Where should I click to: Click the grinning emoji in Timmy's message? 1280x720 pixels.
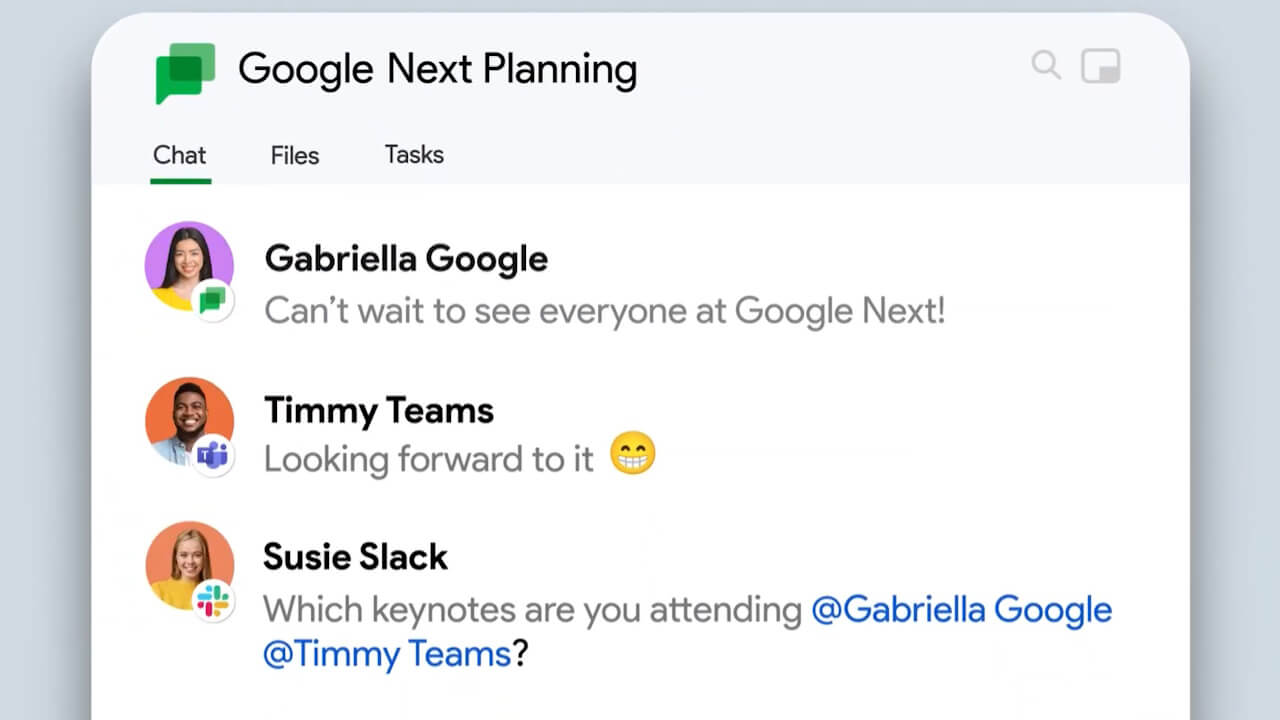coord(633,457)
